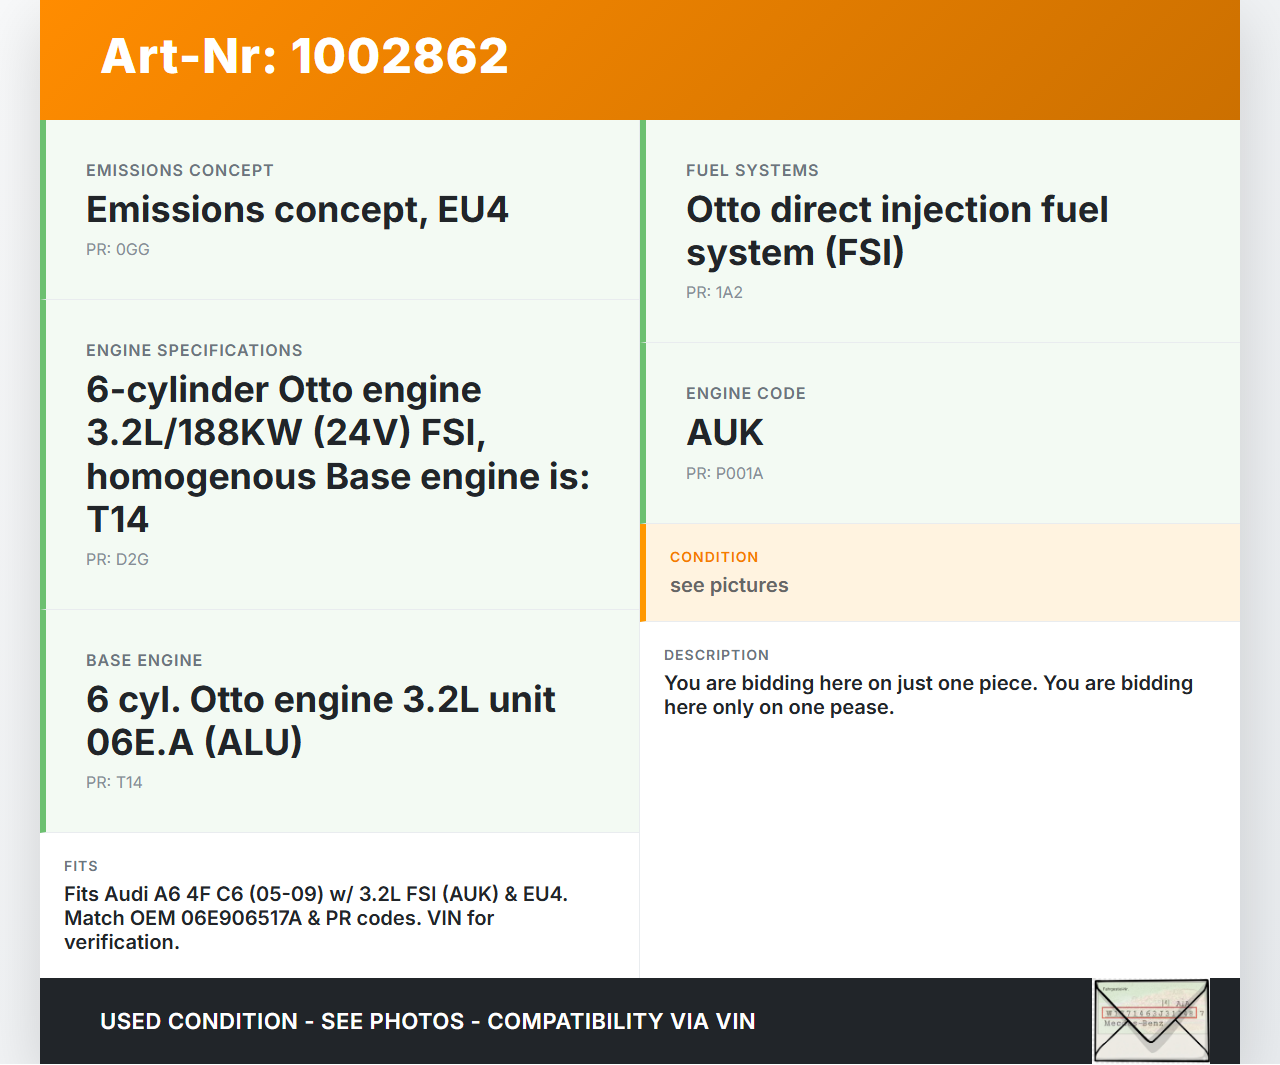Select the Otto direct injection fuel system heading
The image size is (1280, 1065).
point(896,231)
